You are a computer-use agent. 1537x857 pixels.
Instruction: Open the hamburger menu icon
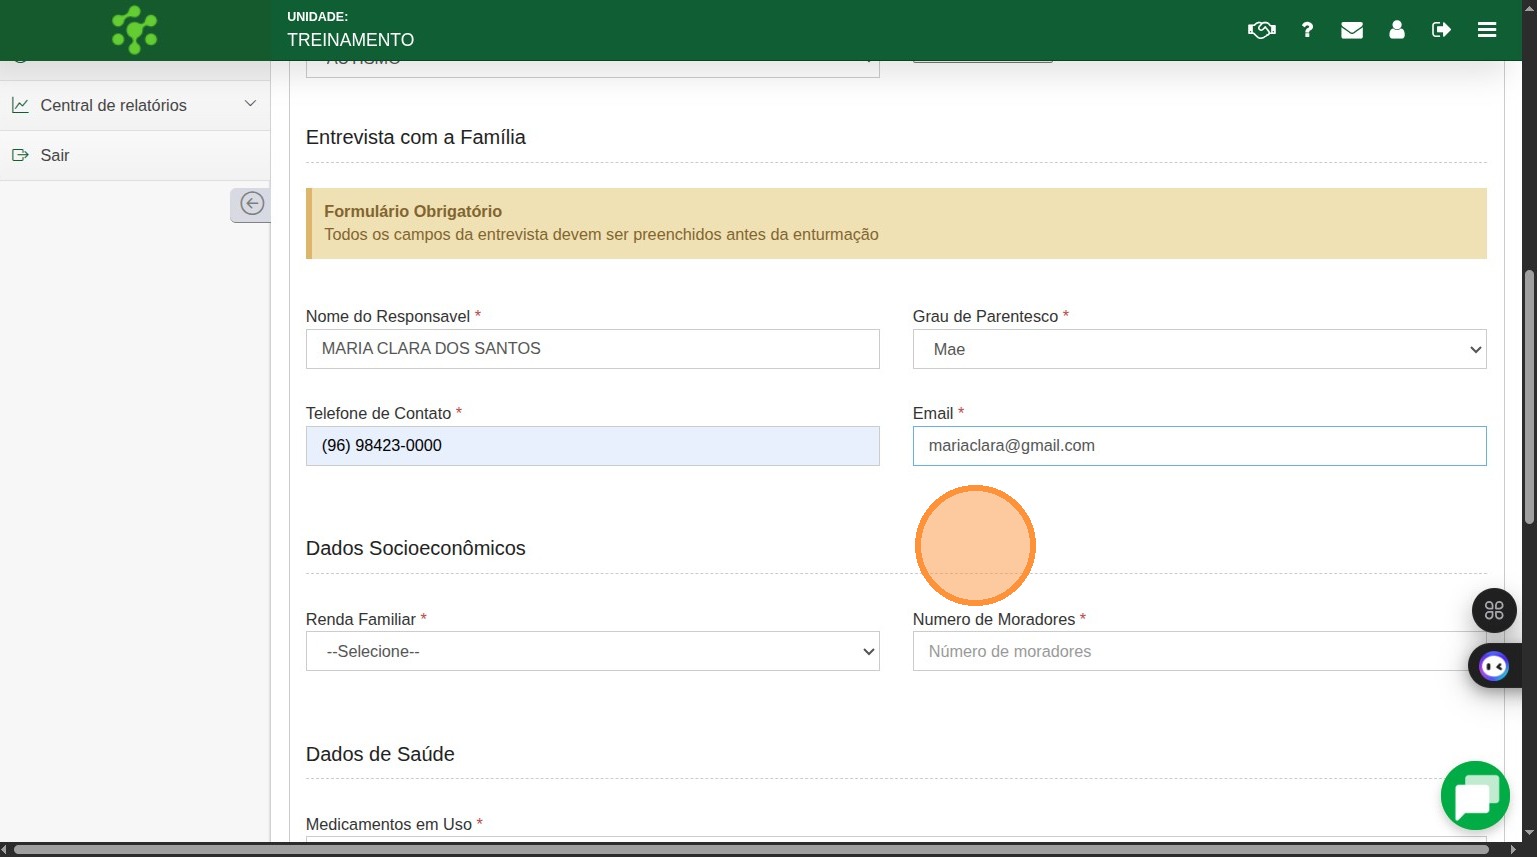(x=1487, y=30)
